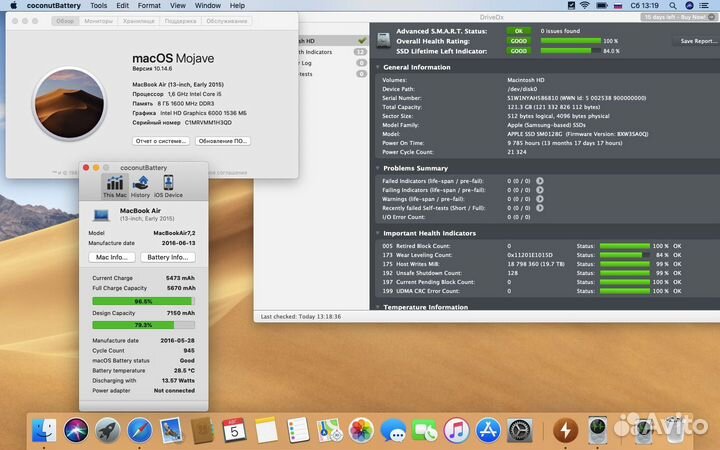Click battery status icon in menu bar
The height and width of the screenshot is (450, 720).
pyautogui.click(x=602, y=6)
